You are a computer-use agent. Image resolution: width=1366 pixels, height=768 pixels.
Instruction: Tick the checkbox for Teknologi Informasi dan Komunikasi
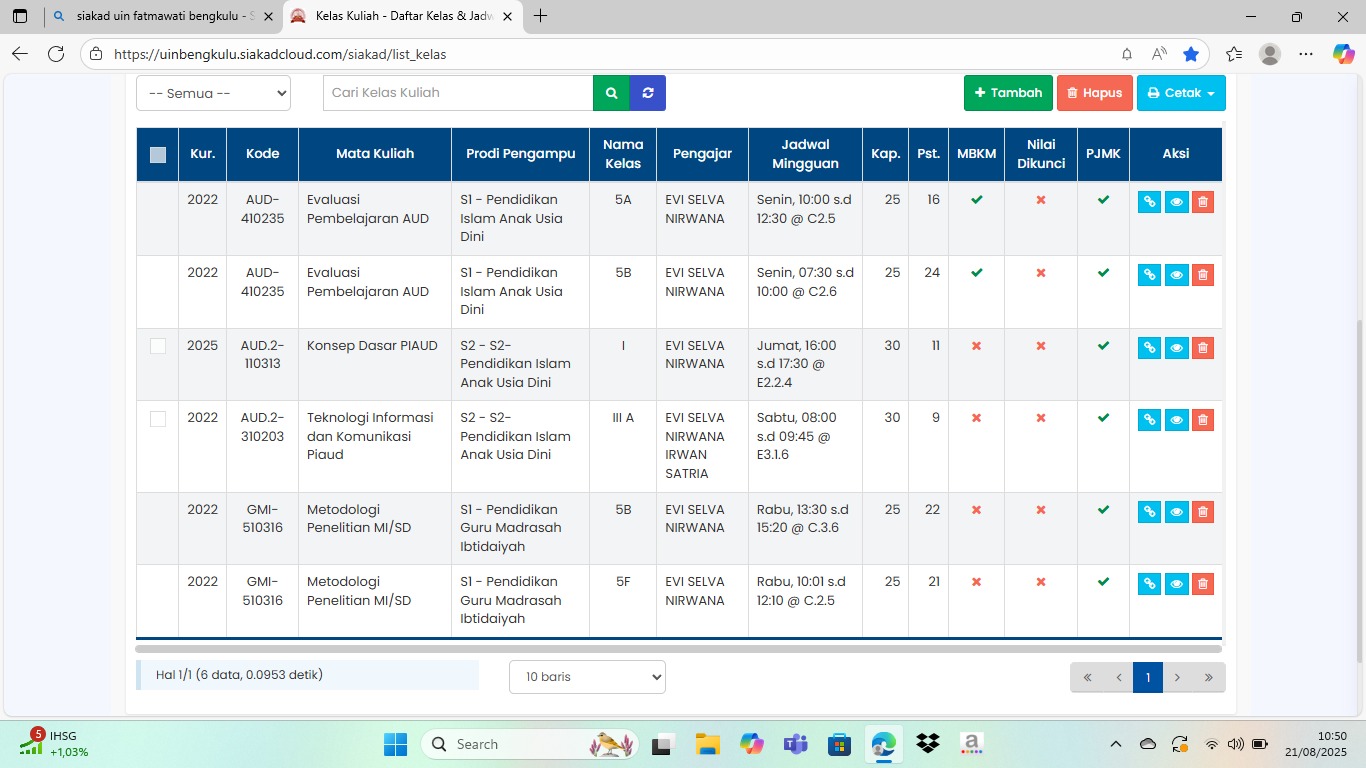click(158, 419)
